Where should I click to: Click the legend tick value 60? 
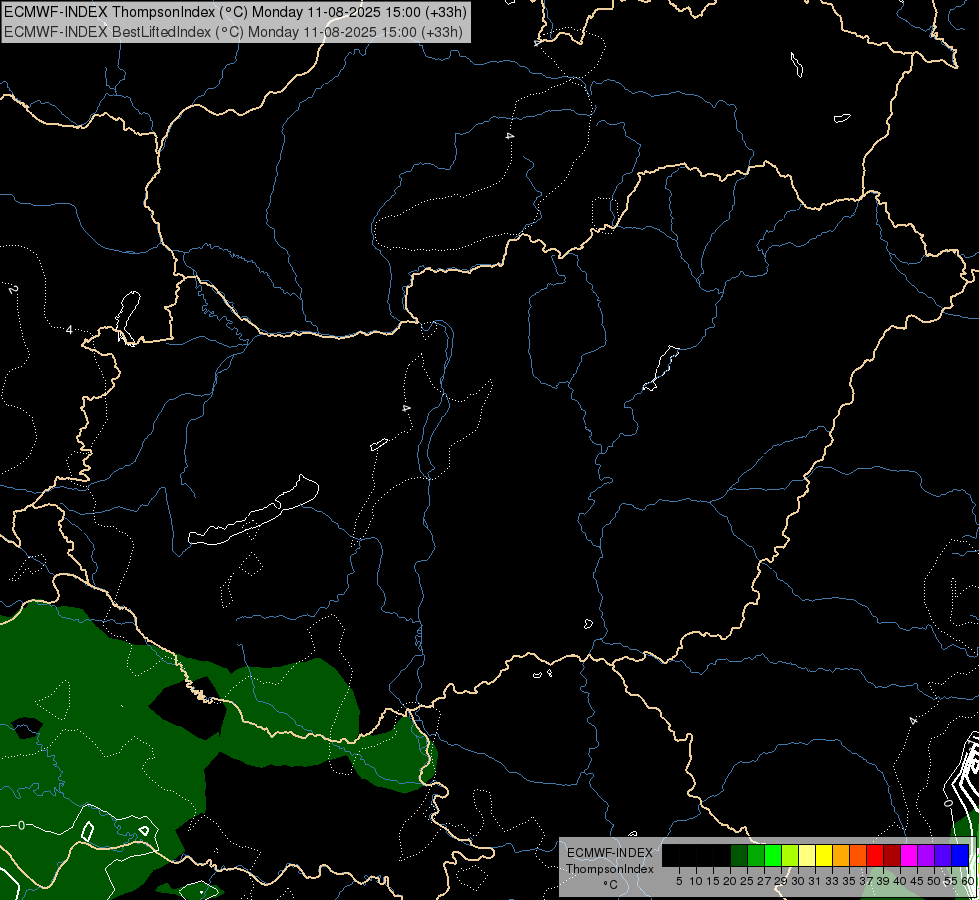point(968,881)
